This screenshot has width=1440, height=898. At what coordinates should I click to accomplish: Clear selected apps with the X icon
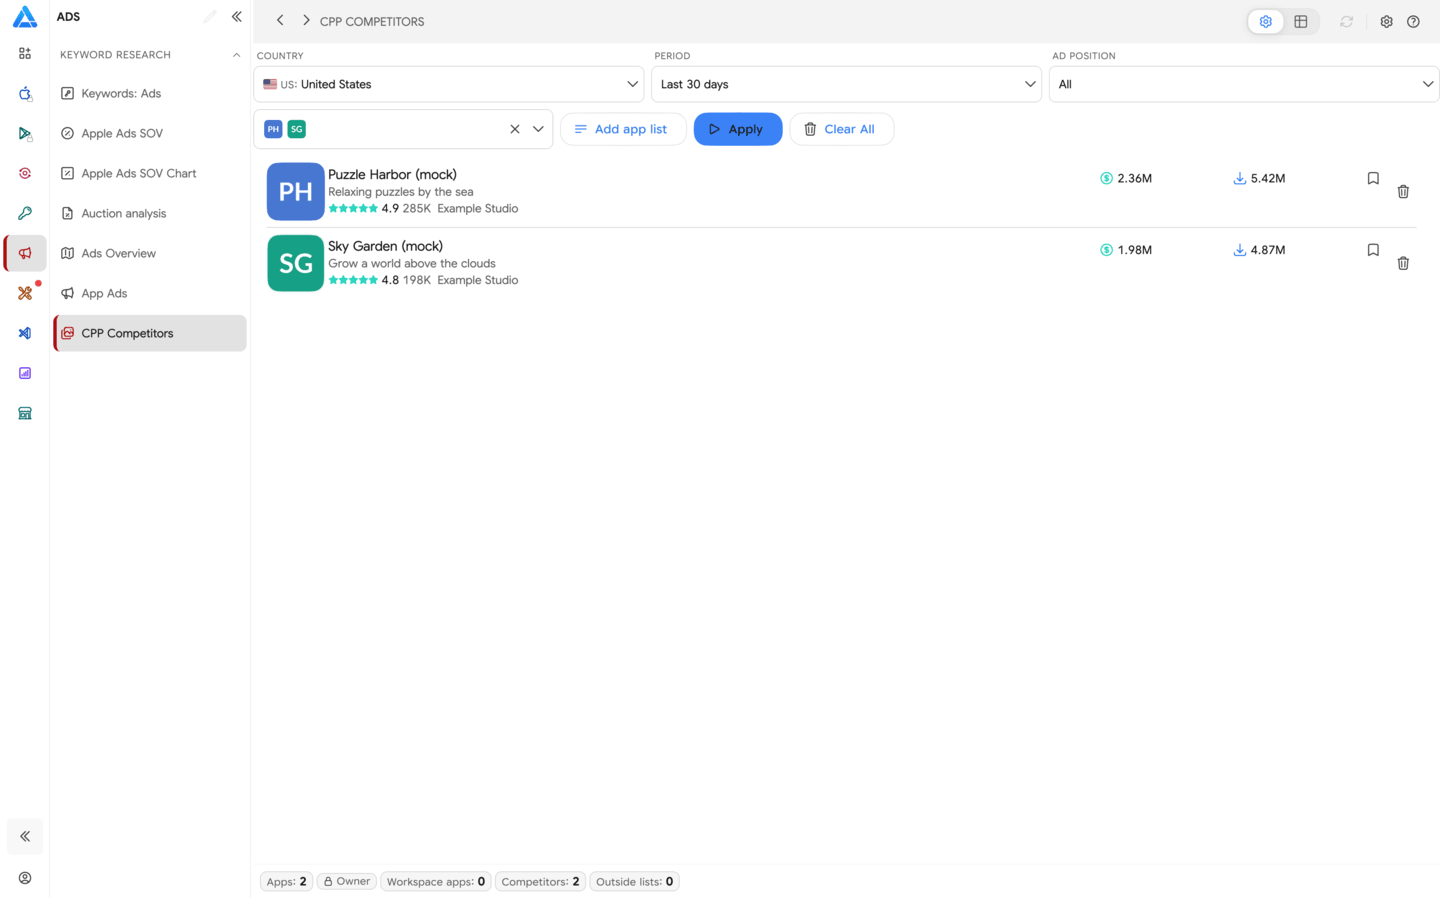515,129
